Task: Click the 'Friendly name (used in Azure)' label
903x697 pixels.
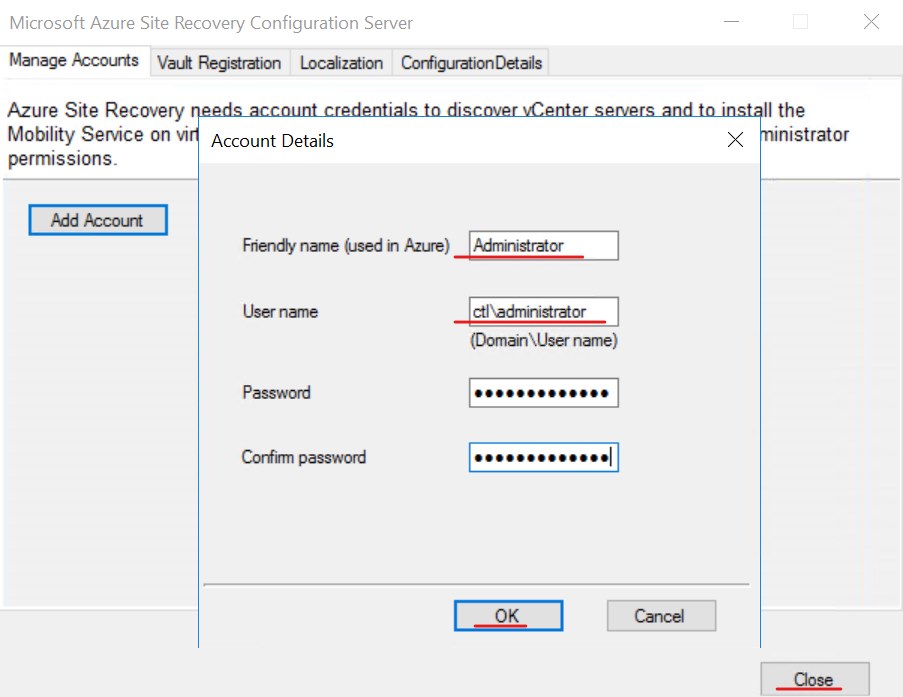Action: (x=346, y=245)
